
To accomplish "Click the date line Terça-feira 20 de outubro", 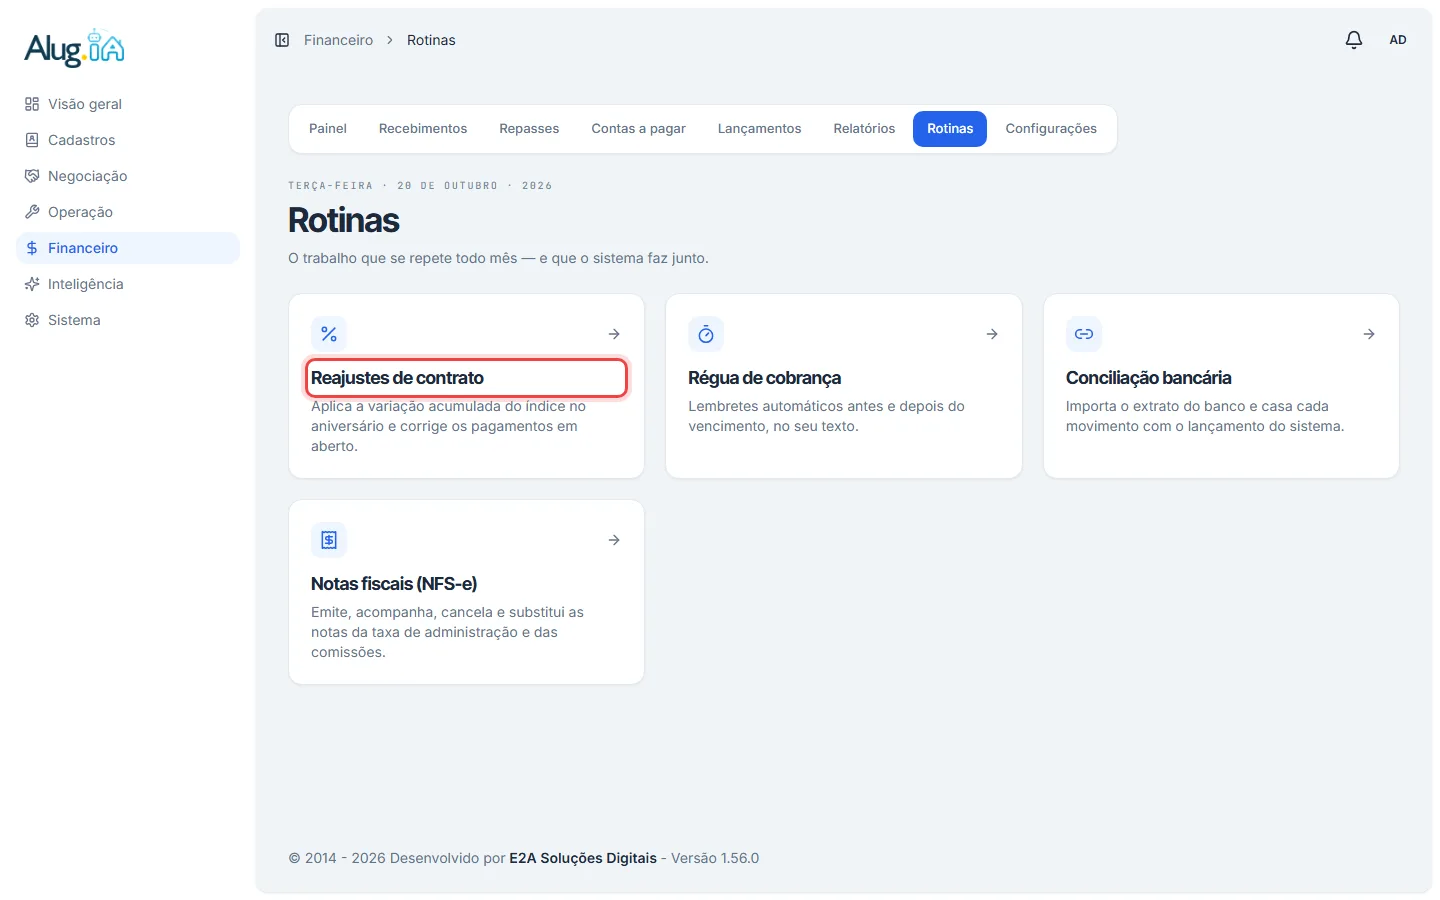I will 420,186.
